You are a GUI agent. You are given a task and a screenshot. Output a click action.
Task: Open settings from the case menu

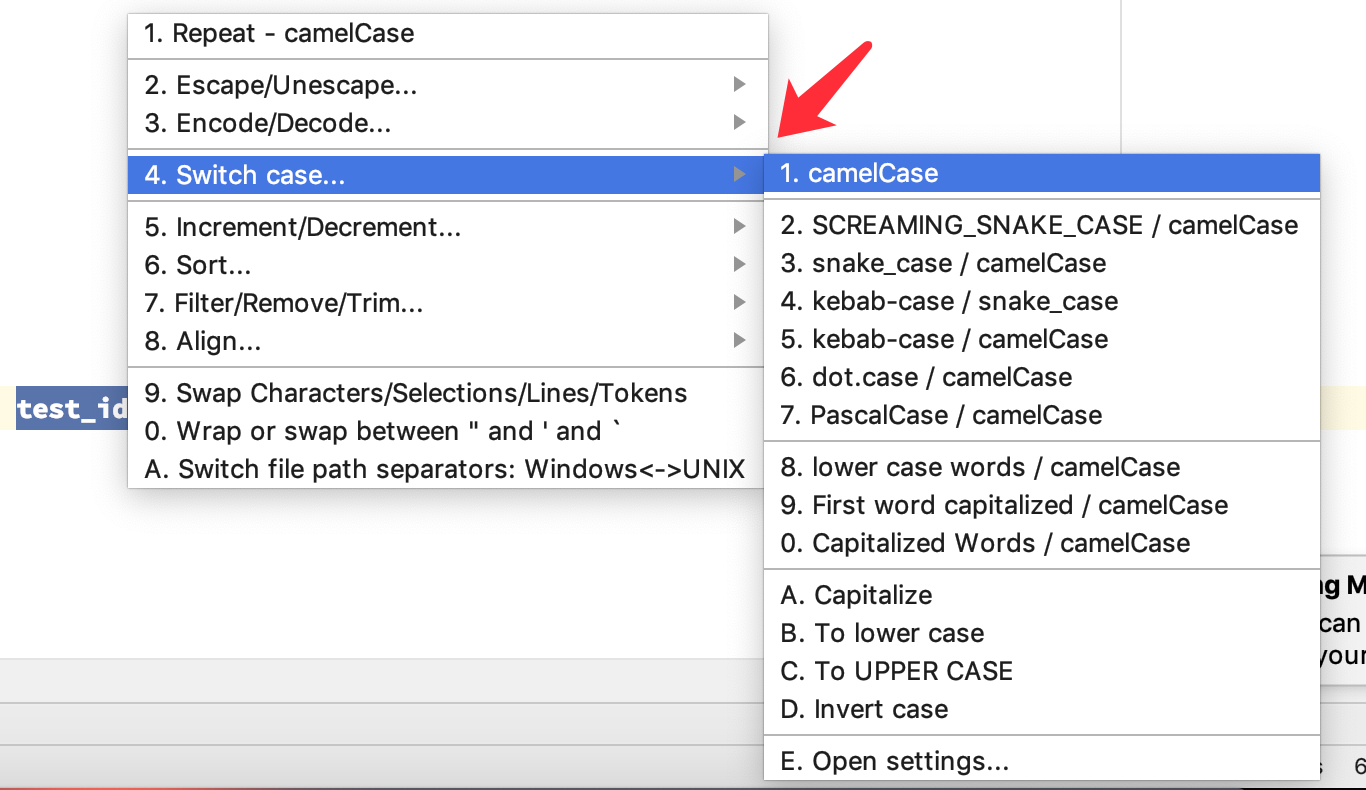(895, 761)
